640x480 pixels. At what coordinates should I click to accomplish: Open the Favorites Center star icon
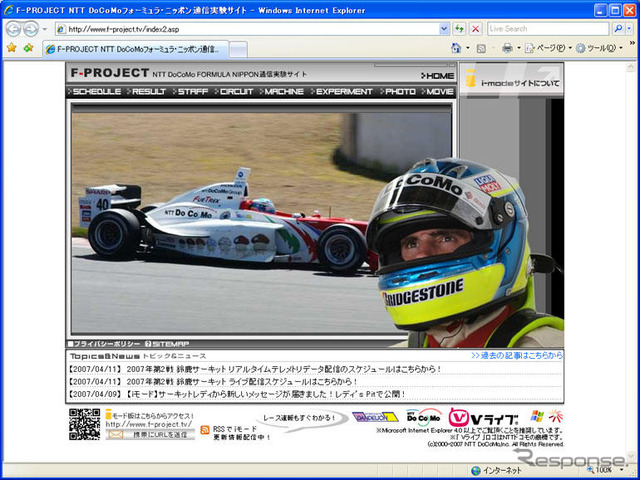pos(11,48)
